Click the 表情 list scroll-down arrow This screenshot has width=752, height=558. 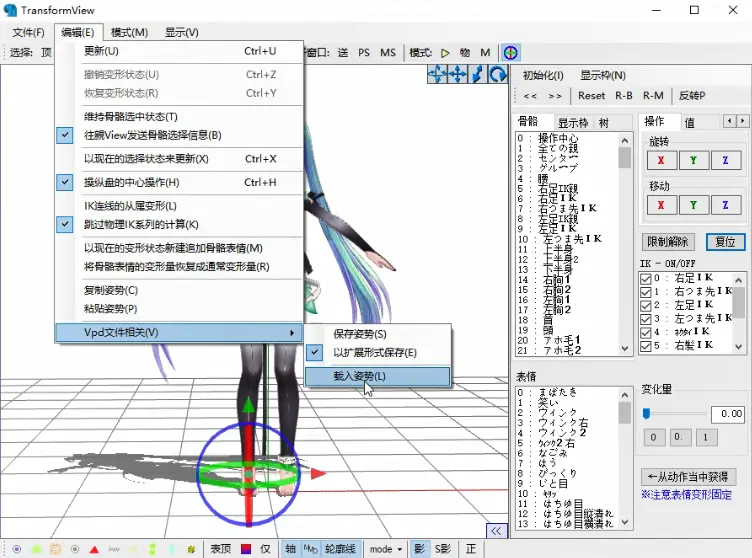624,522
